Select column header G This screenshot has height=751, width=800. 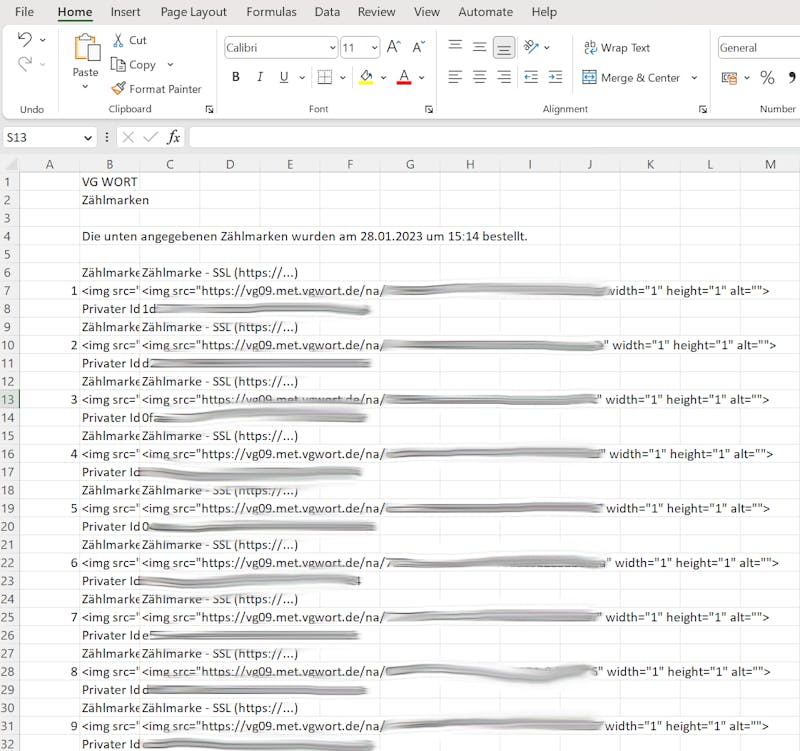point(410,164)
